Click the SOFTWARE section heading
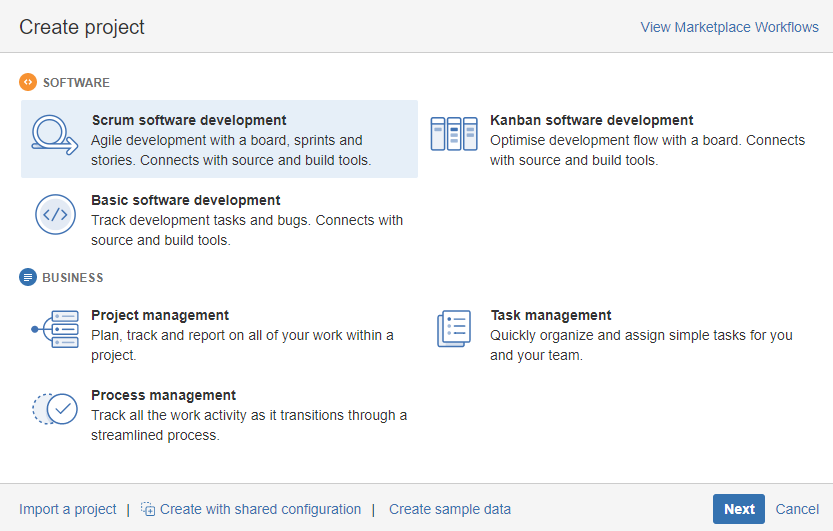This screenshot has width=833, height=531. pos(76,83)
